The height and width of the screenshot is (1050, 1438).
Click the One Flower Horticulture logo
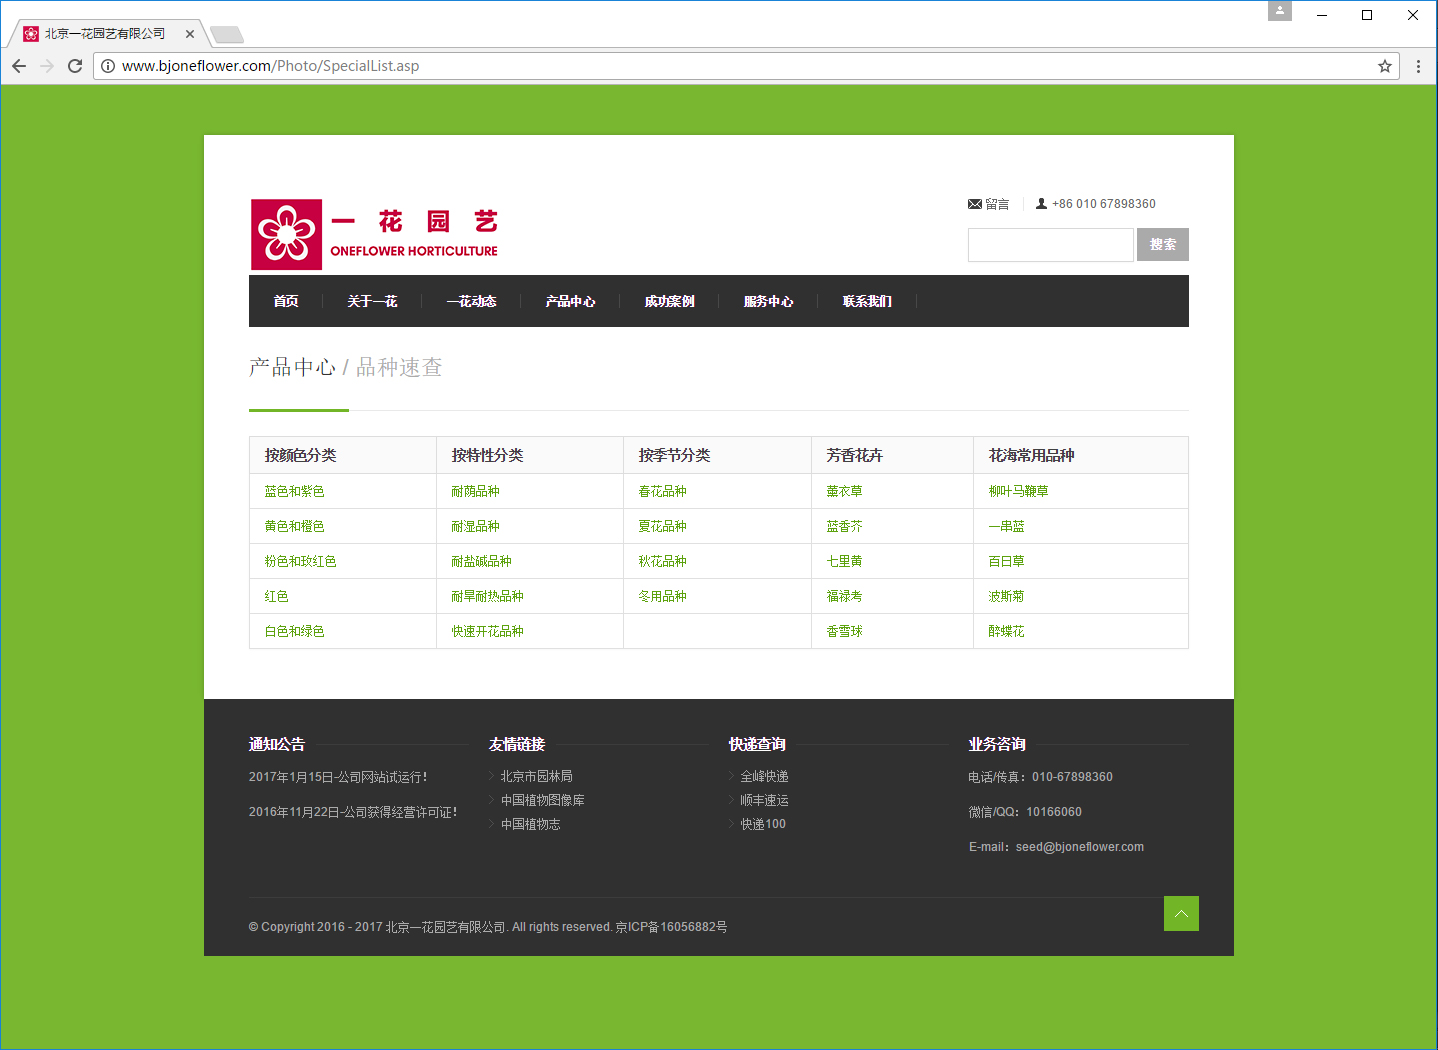point(374,235)
